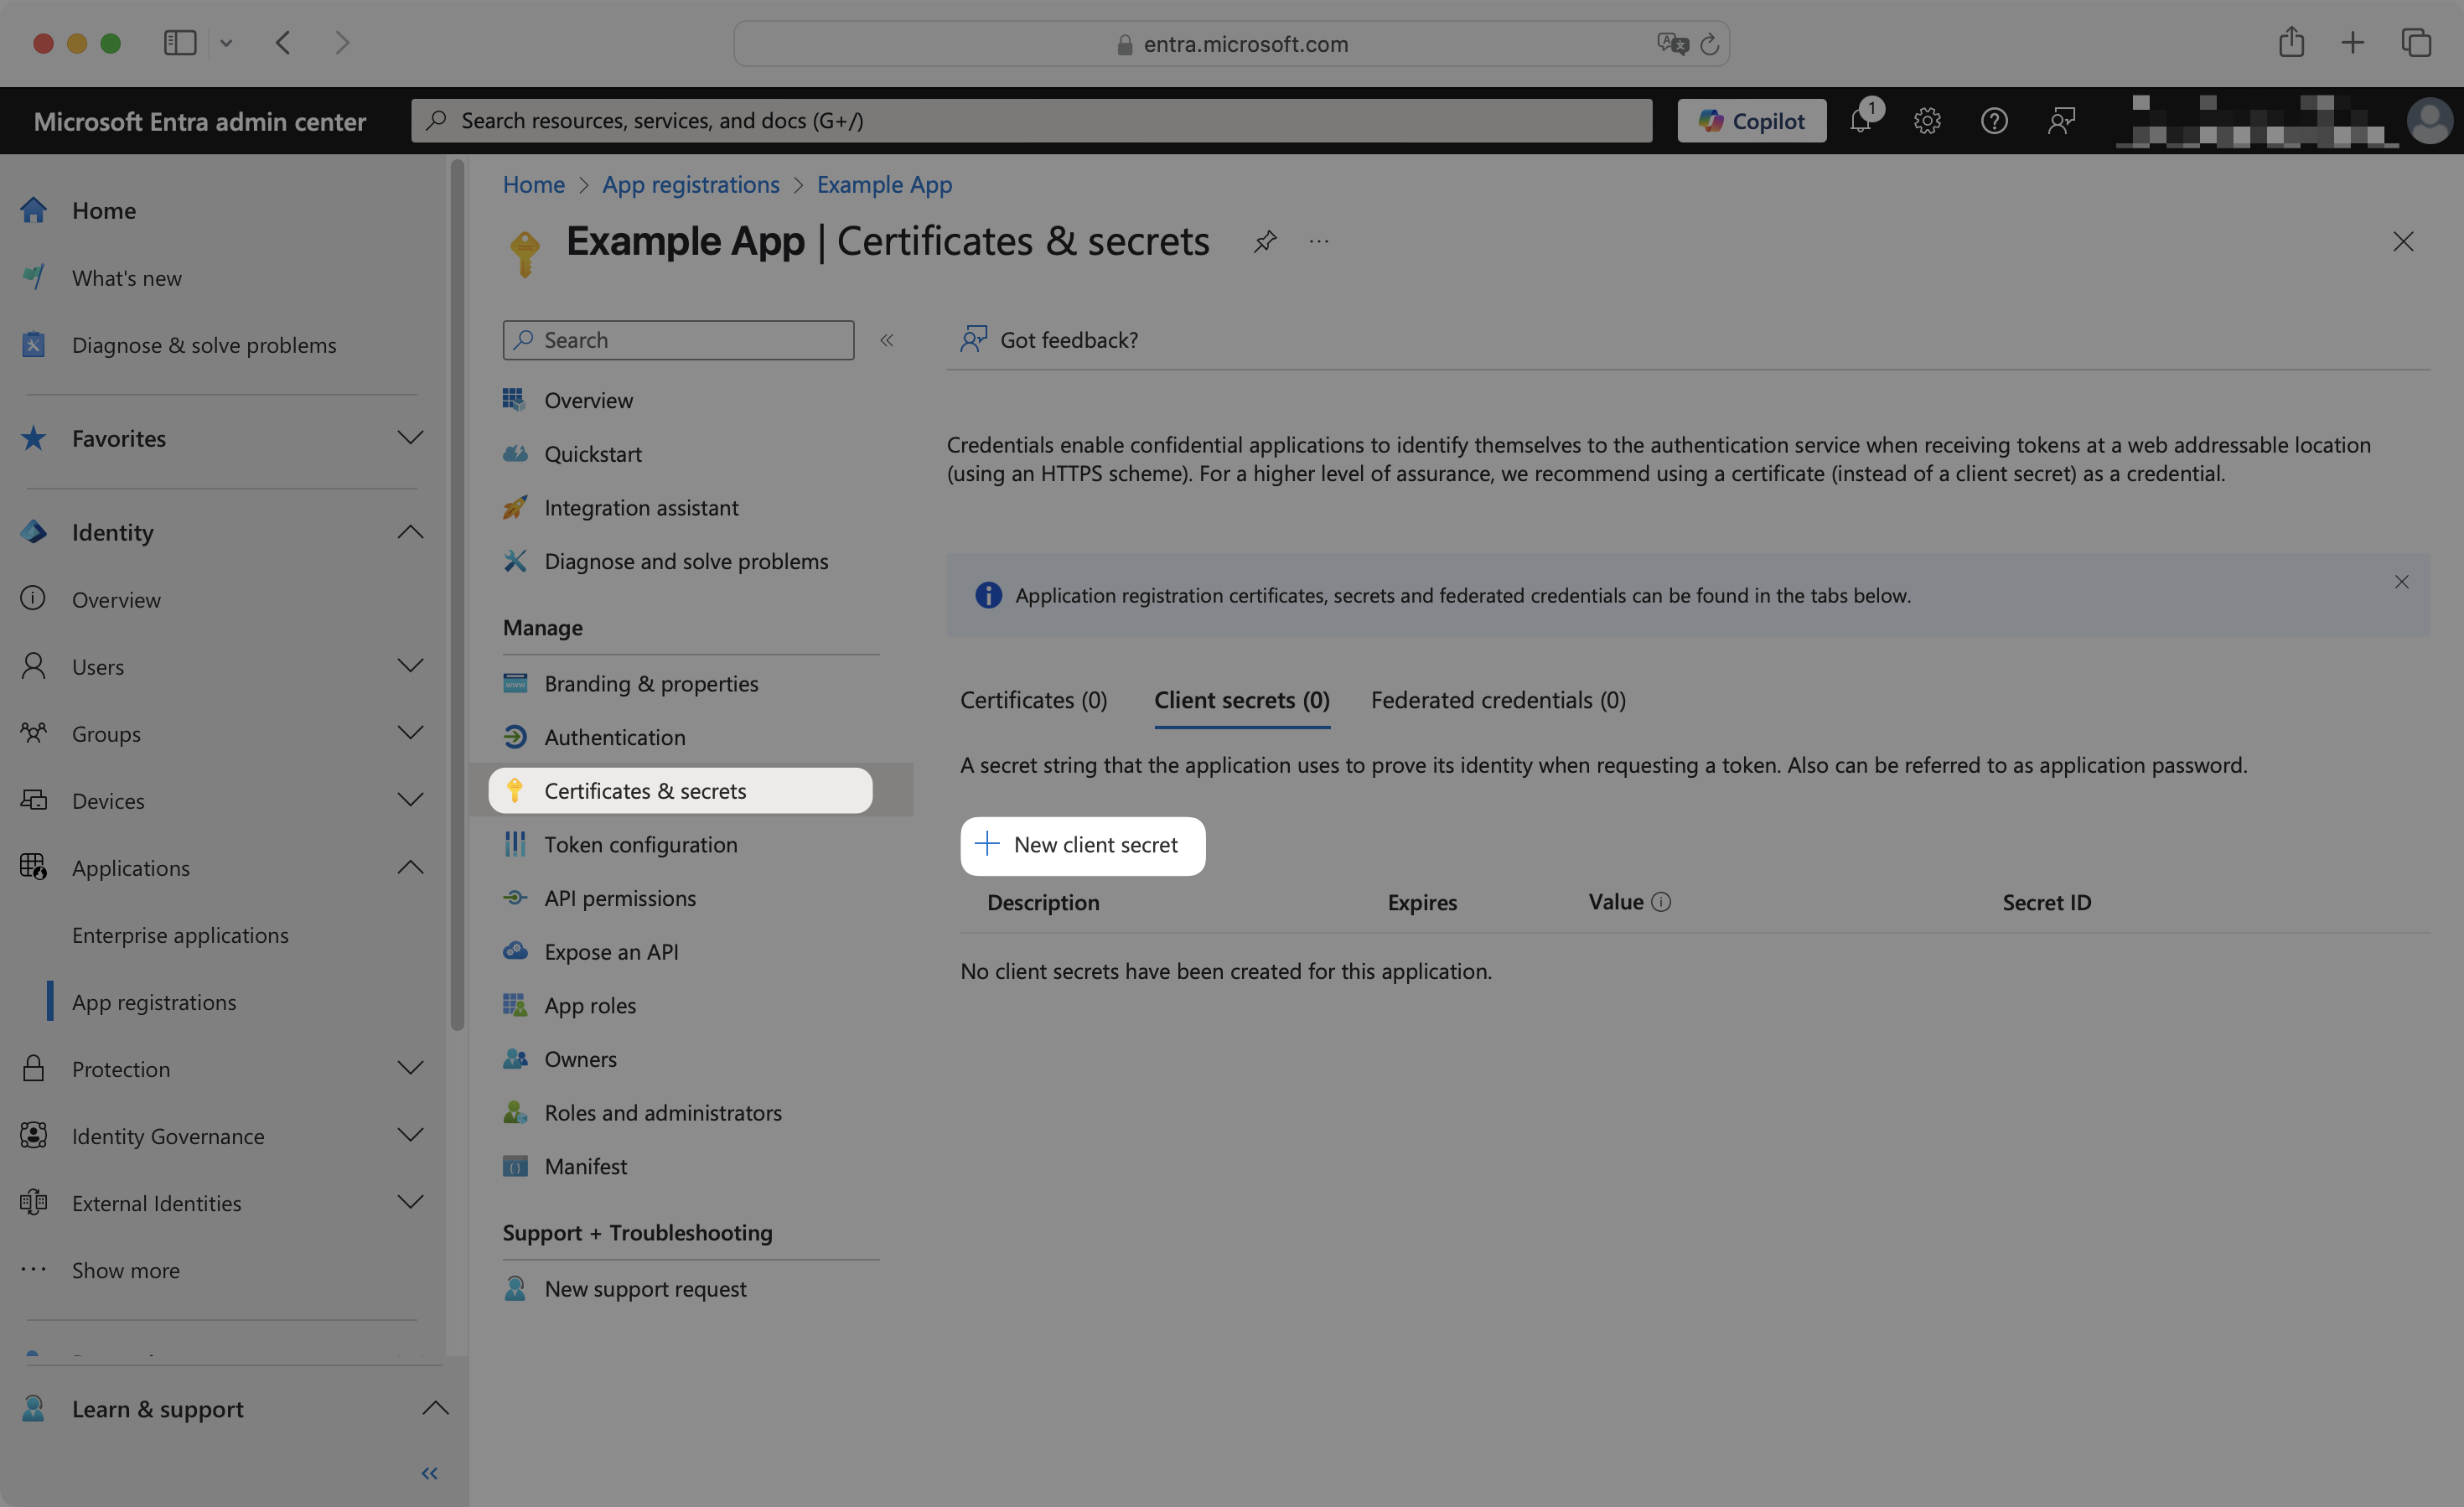This screenshot has height=1507, width=2464.
Task: Switch to the Federated credentials tab
Action: click(1497, 699)
